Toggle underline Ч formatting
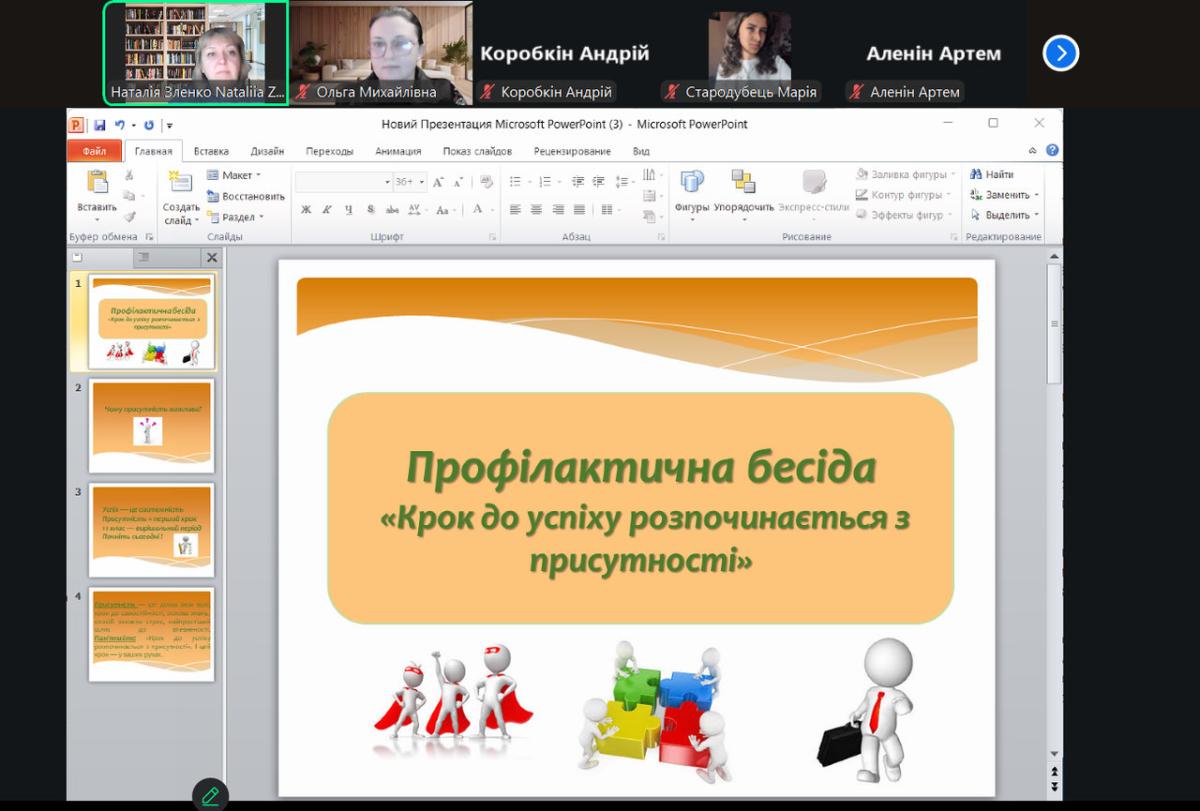The width and height of the screenshot is (1200, 811). coord(348,210)
